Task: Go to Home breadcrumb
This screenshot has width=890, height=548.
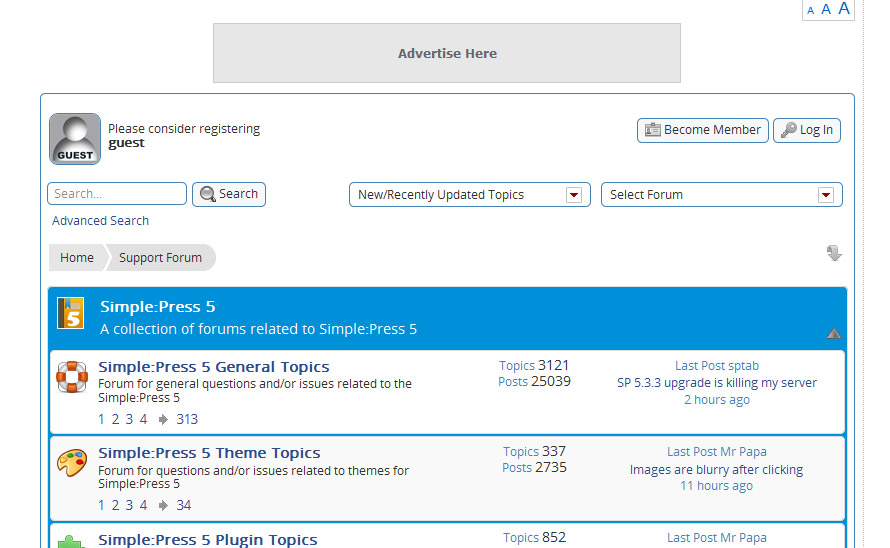Action: point(77,258)
